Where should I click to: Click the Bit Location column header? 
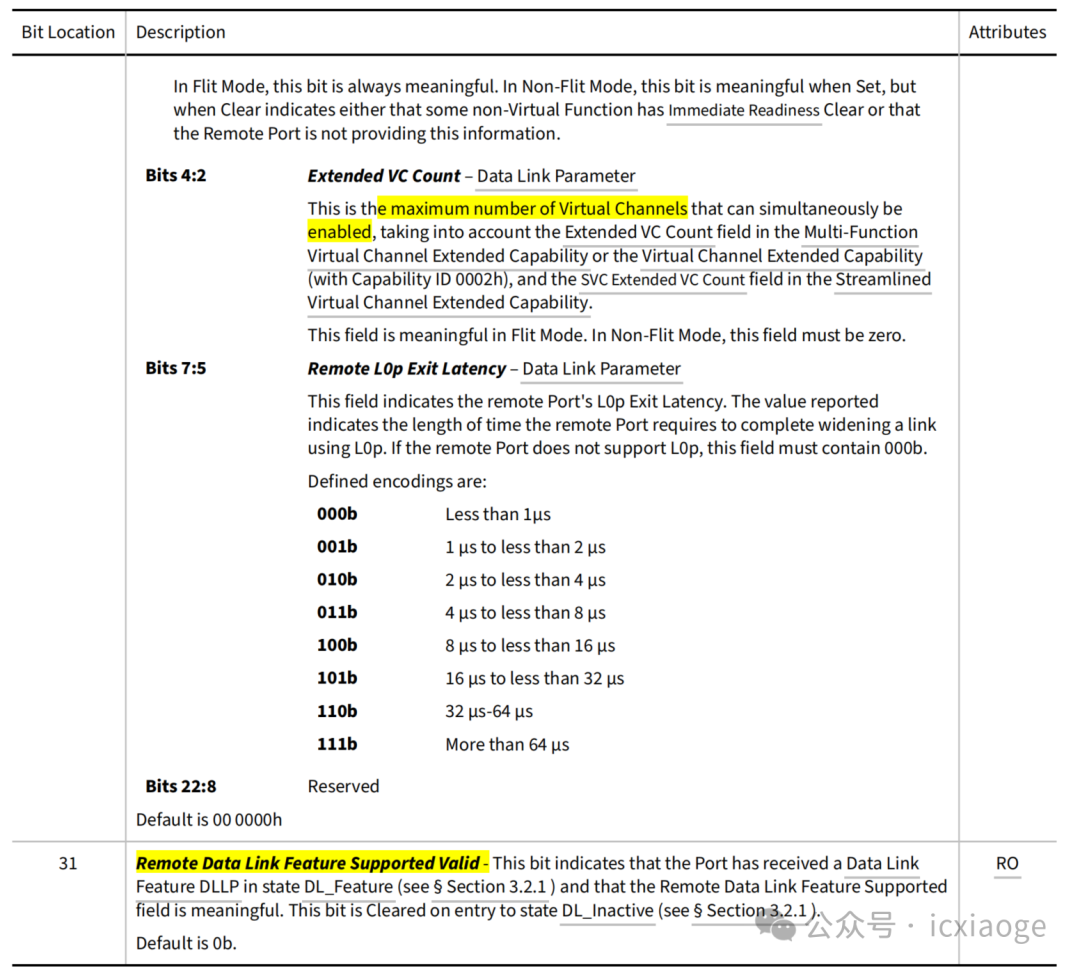coord(68,32)
